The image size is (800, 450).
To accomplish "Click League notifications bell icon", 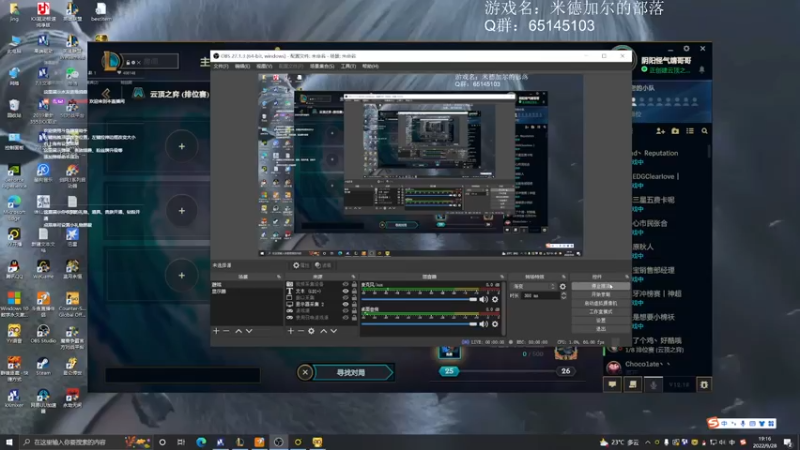I will click(x=702, y=69).
